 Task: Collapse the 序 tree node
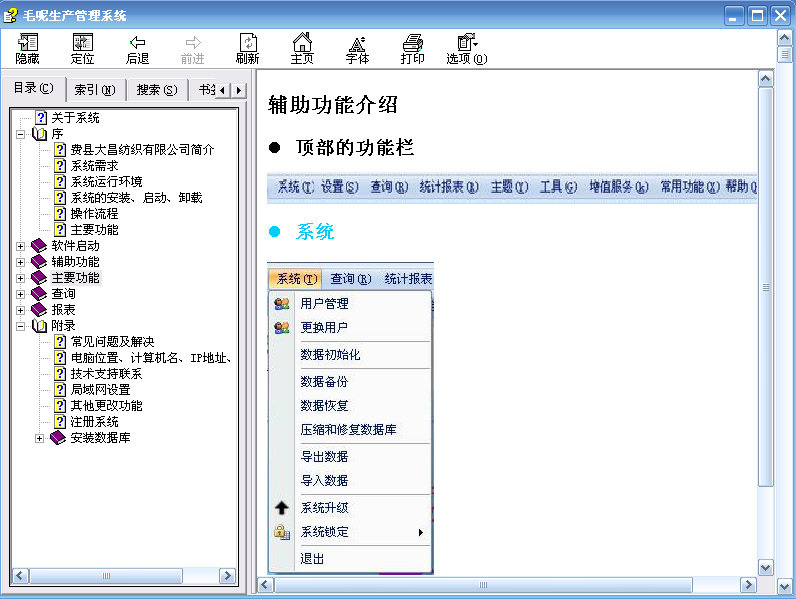[x=20, y=135]
